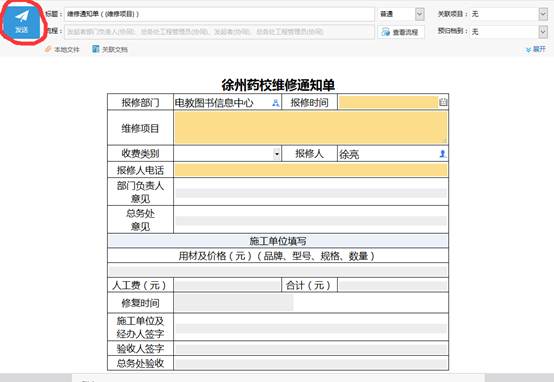Focus the 报修人电话 phone field
The image size is (554, 382).
311,170
